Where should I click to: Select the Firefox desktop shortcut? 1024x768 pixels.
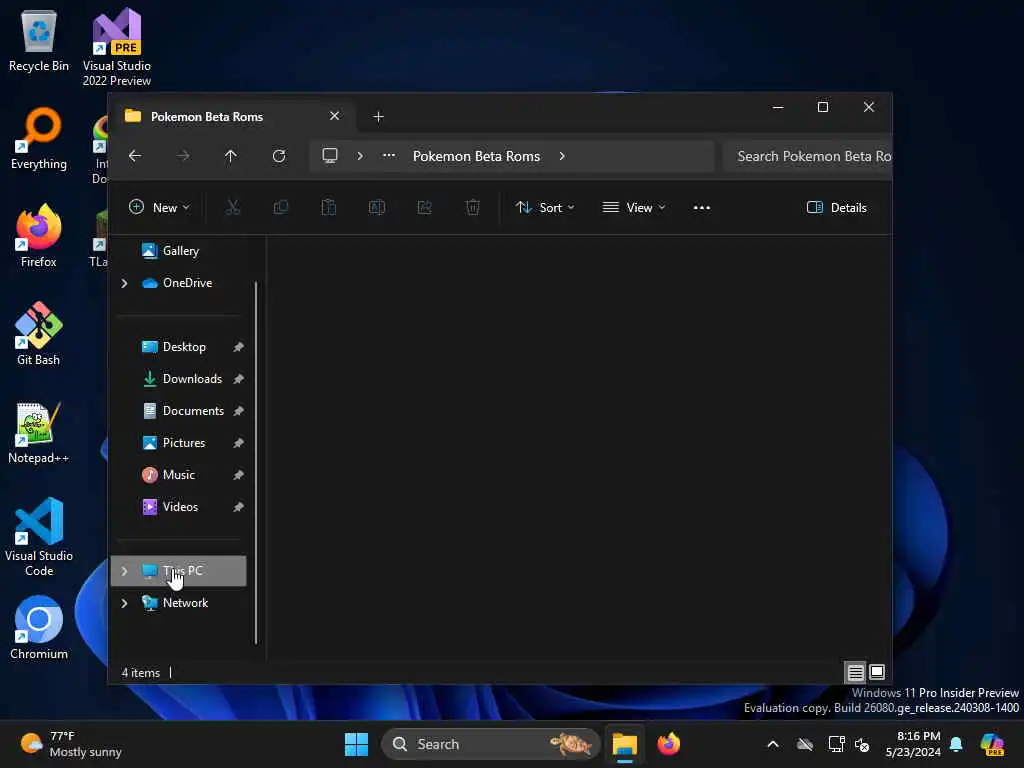coord(39,236)
